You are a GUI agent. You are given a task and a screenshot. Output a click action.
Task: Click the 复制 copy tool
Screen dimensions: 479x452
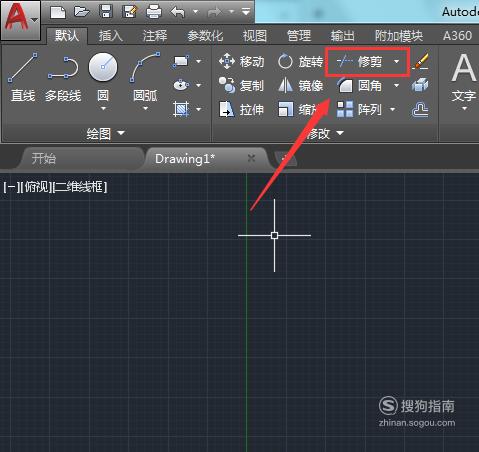point(242,86)
